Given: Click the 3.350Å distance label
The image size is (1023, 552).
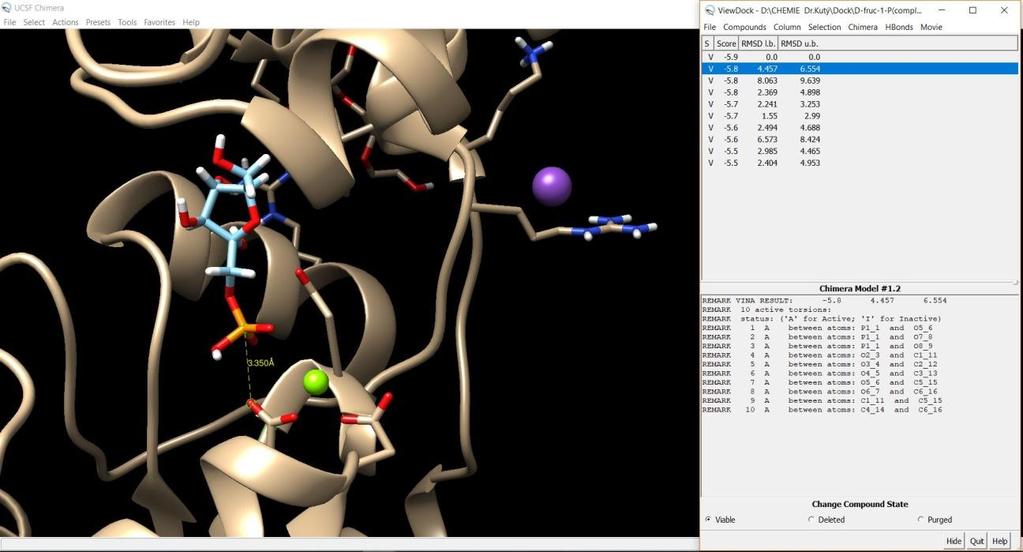Looking at the screenshot, I should click(x=260, y=363).
